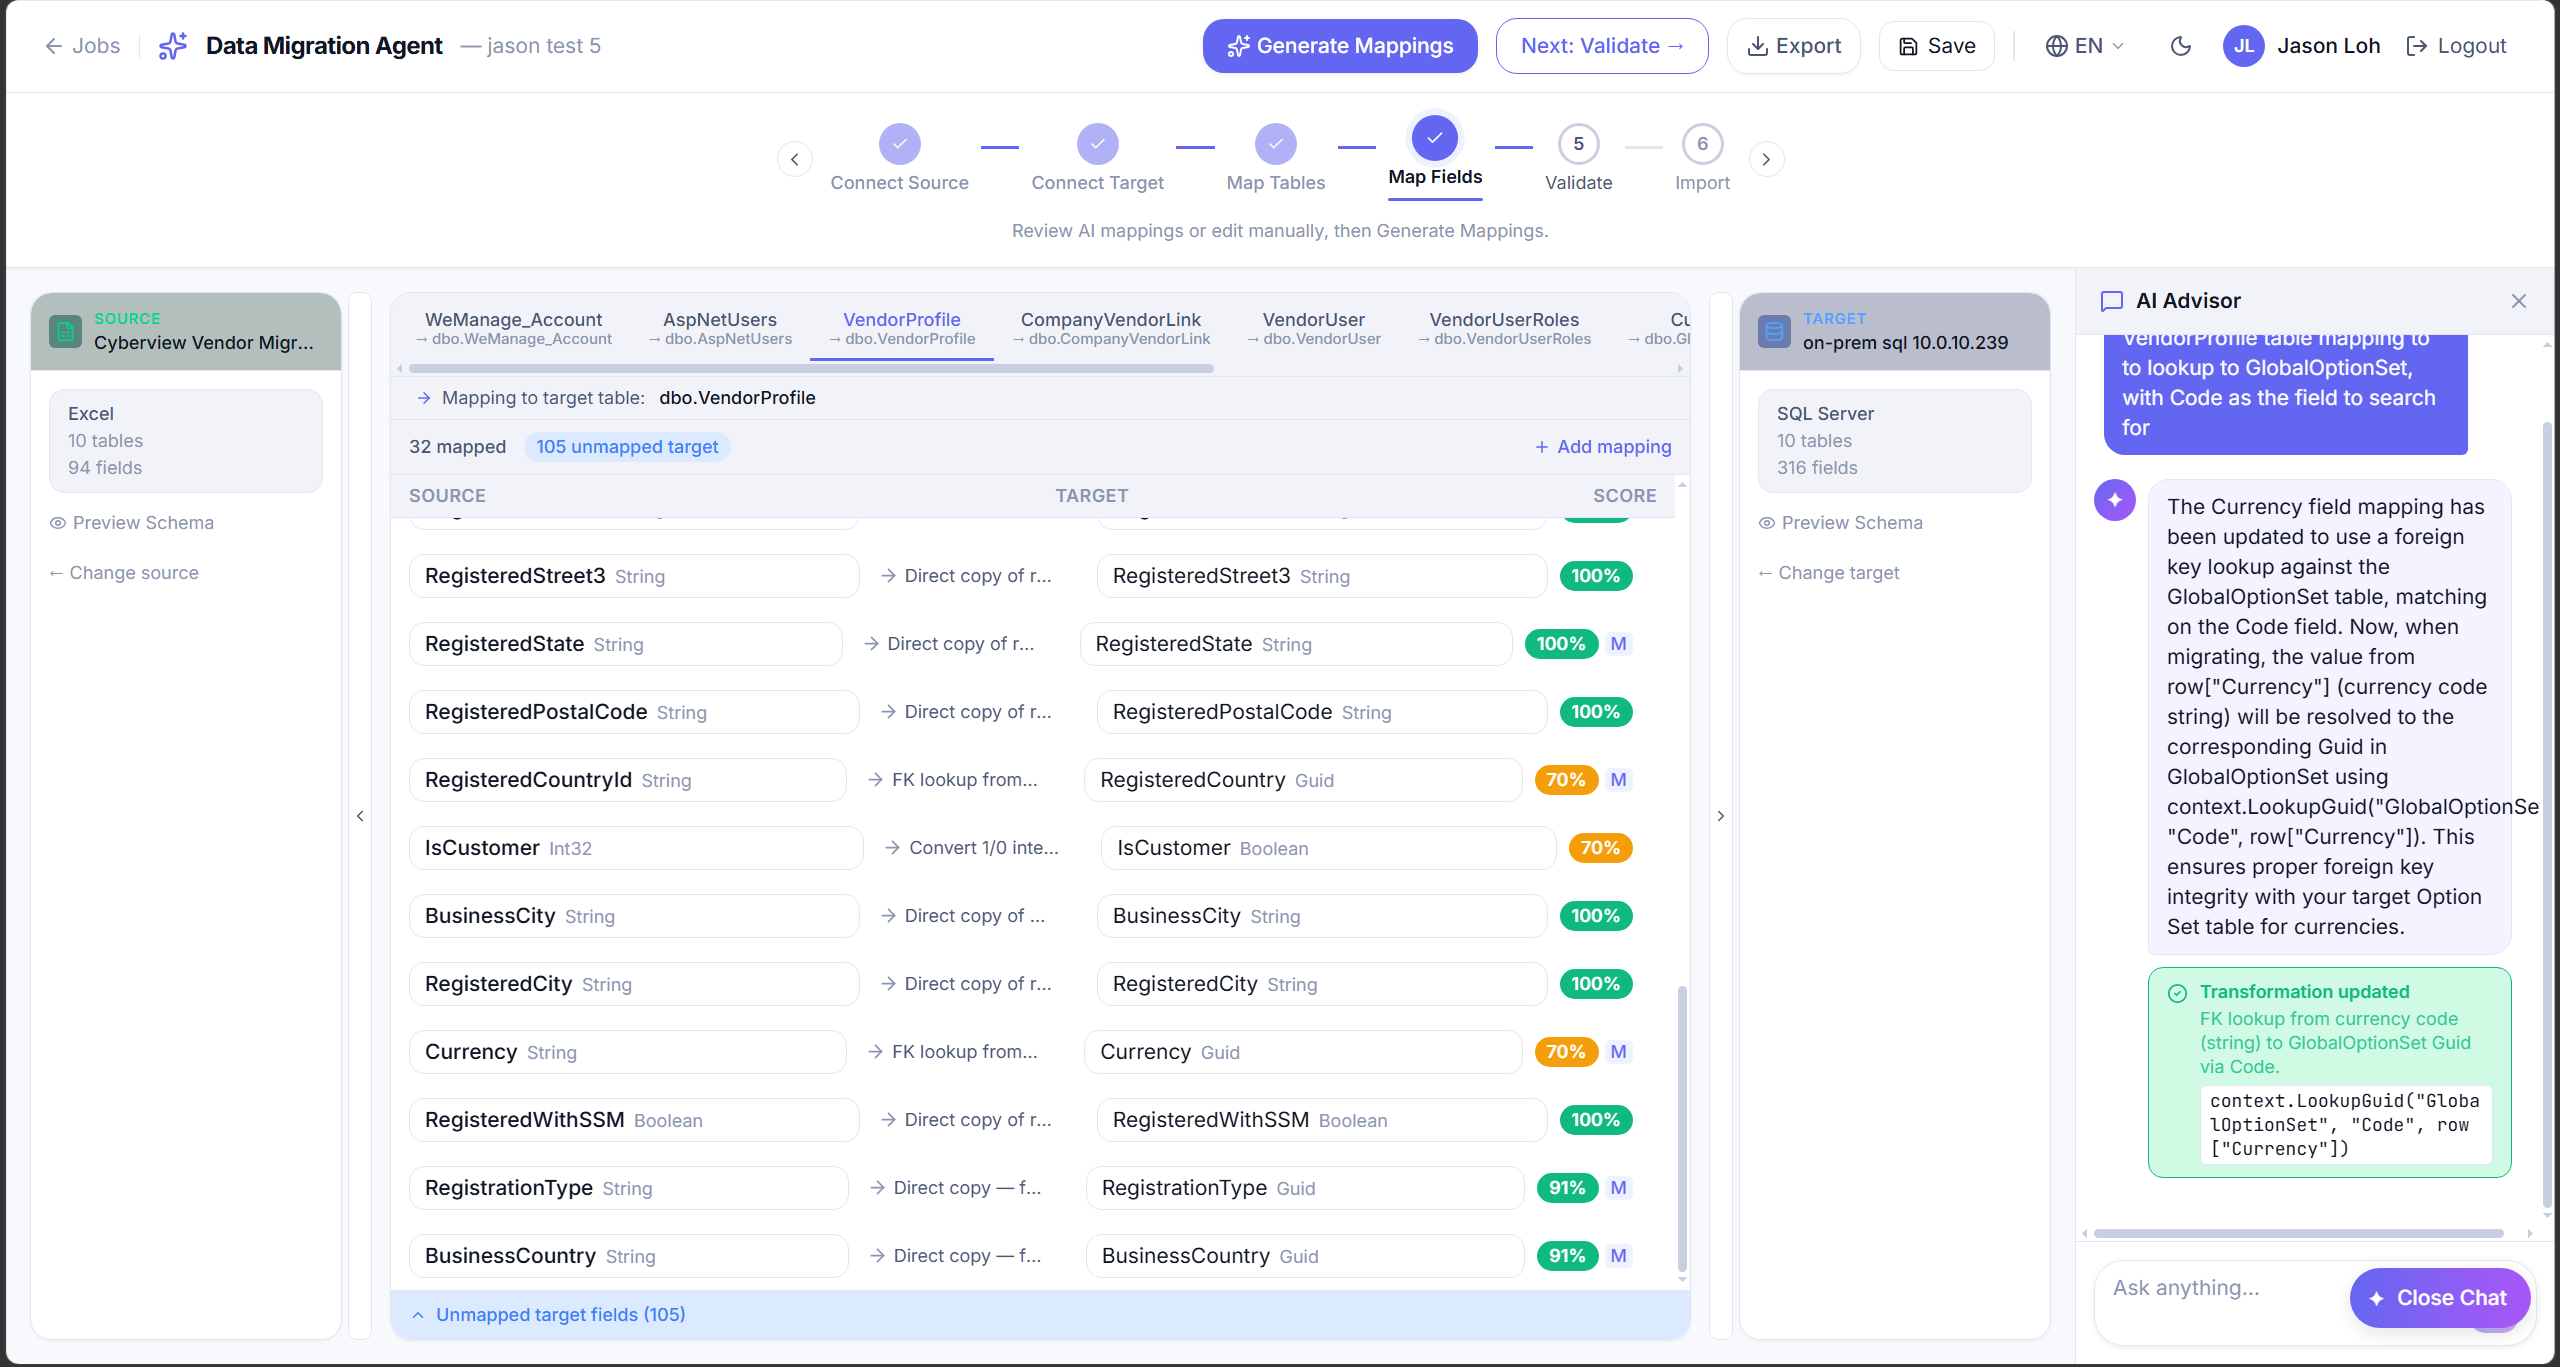
Task: Click M badge on BusinessCountry row
Action: (x=1619, y=1256)
